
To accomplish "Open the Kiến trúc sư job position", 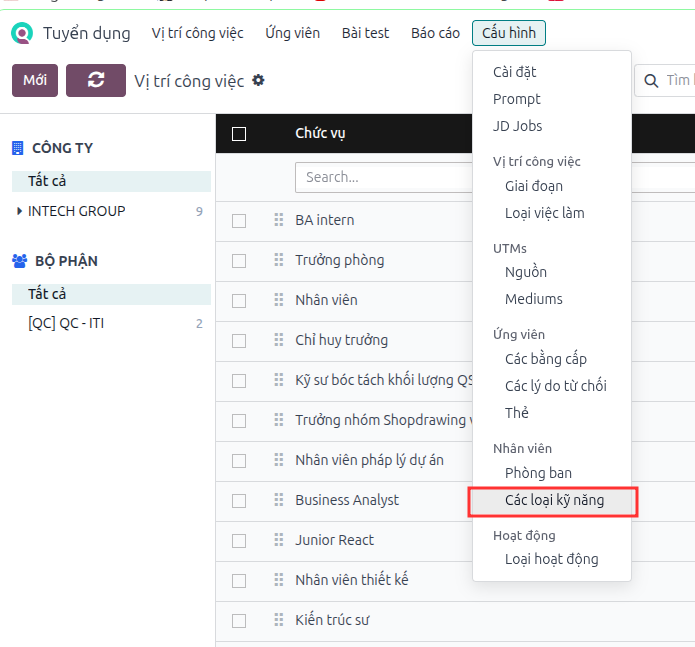I will coord(332,620).
